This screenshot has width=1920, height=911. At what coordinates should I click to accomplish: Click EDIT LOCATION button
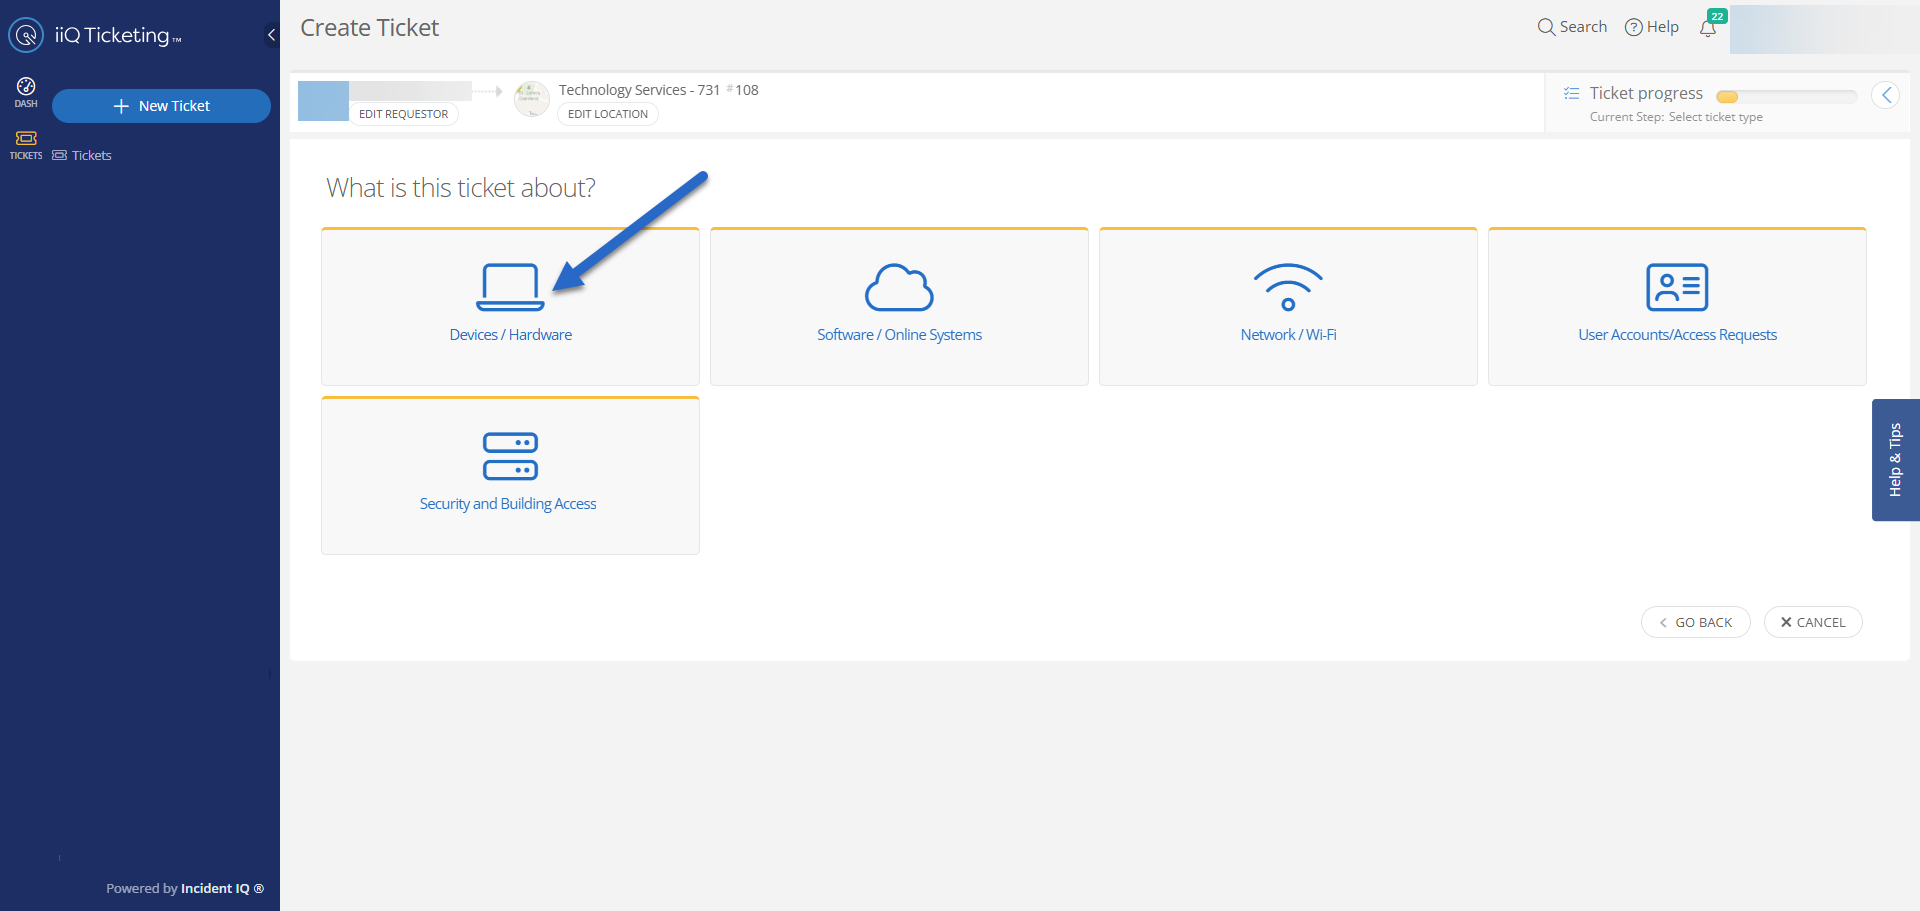(x=607, y=114)
